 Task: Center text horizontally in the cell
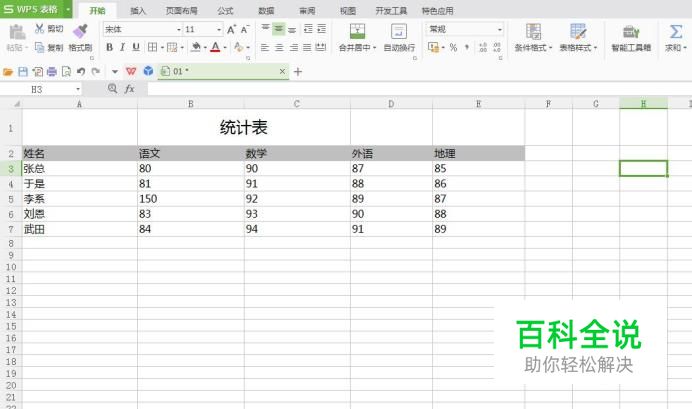(x=279, y=47)
